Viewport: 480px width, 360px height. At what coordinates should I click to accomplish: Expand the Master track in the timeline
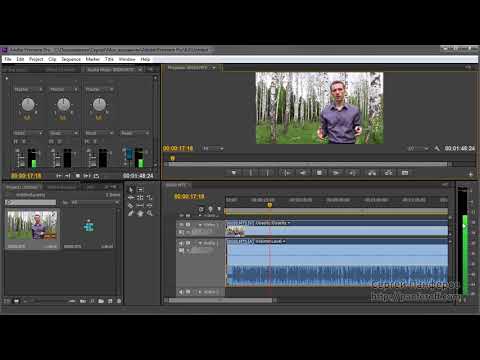click(x=200, y=292)
